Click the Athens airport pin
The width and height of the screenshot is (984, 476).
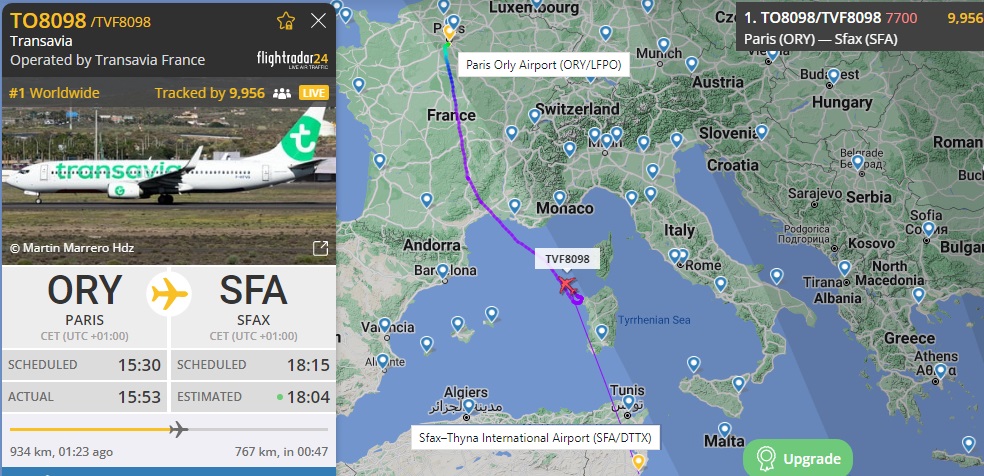point(940,371)
